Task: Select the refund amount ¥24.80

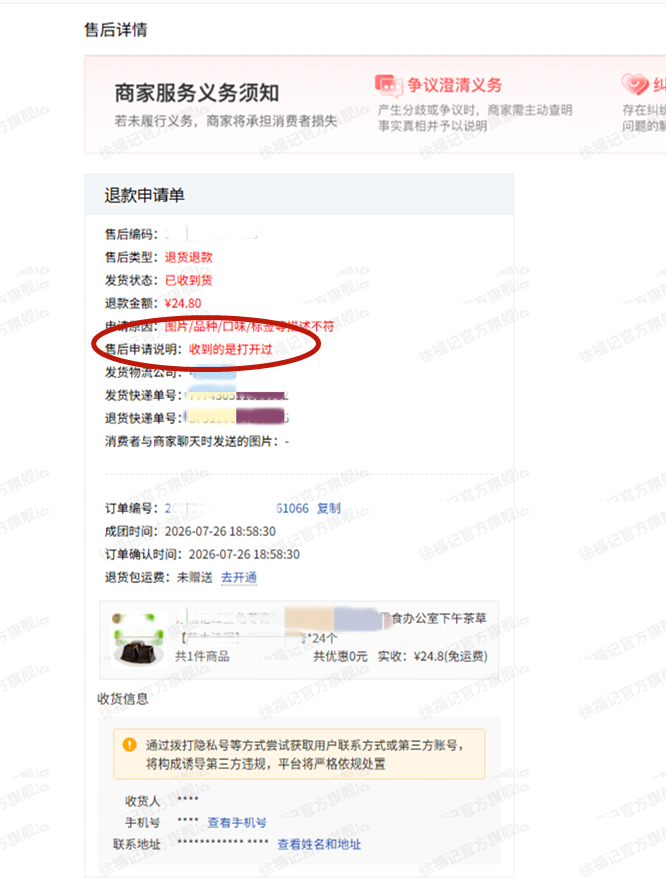Action: tap(183, 303)
